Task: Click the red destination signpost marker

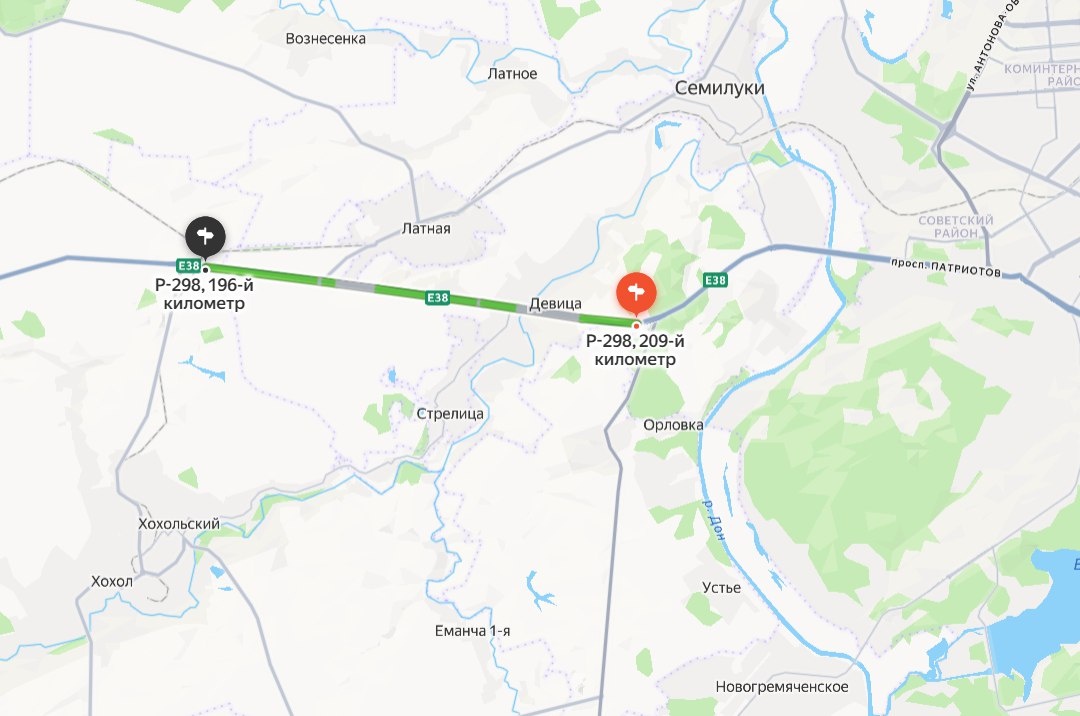Action: (636, 293)
